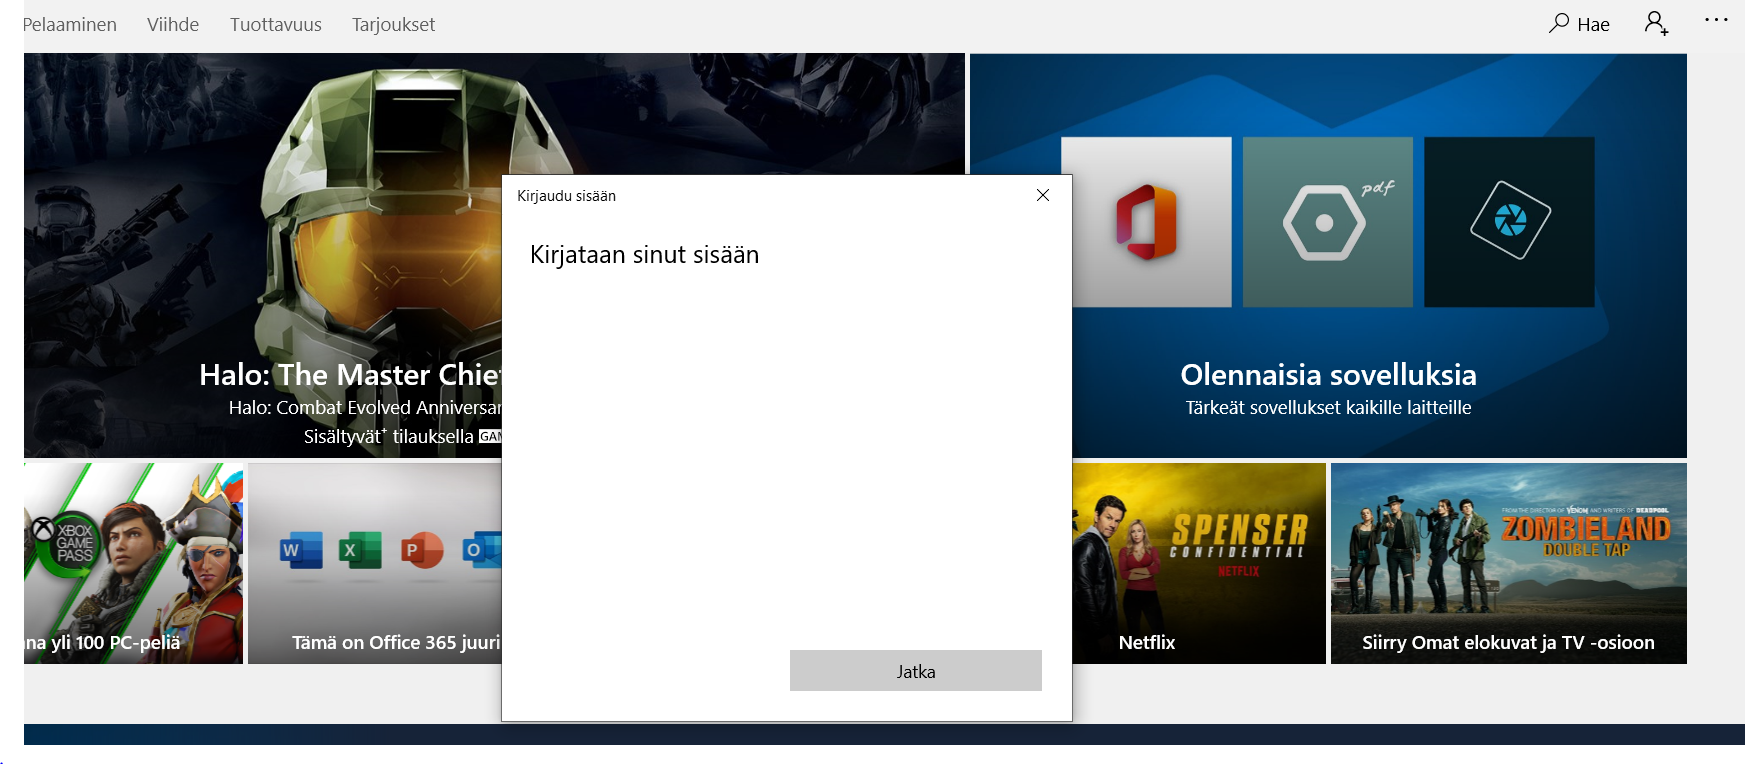This screenshot has height=764, width=1745.
Task: Open the Zombieland Double Tap tile
Action: [1509, 563]
